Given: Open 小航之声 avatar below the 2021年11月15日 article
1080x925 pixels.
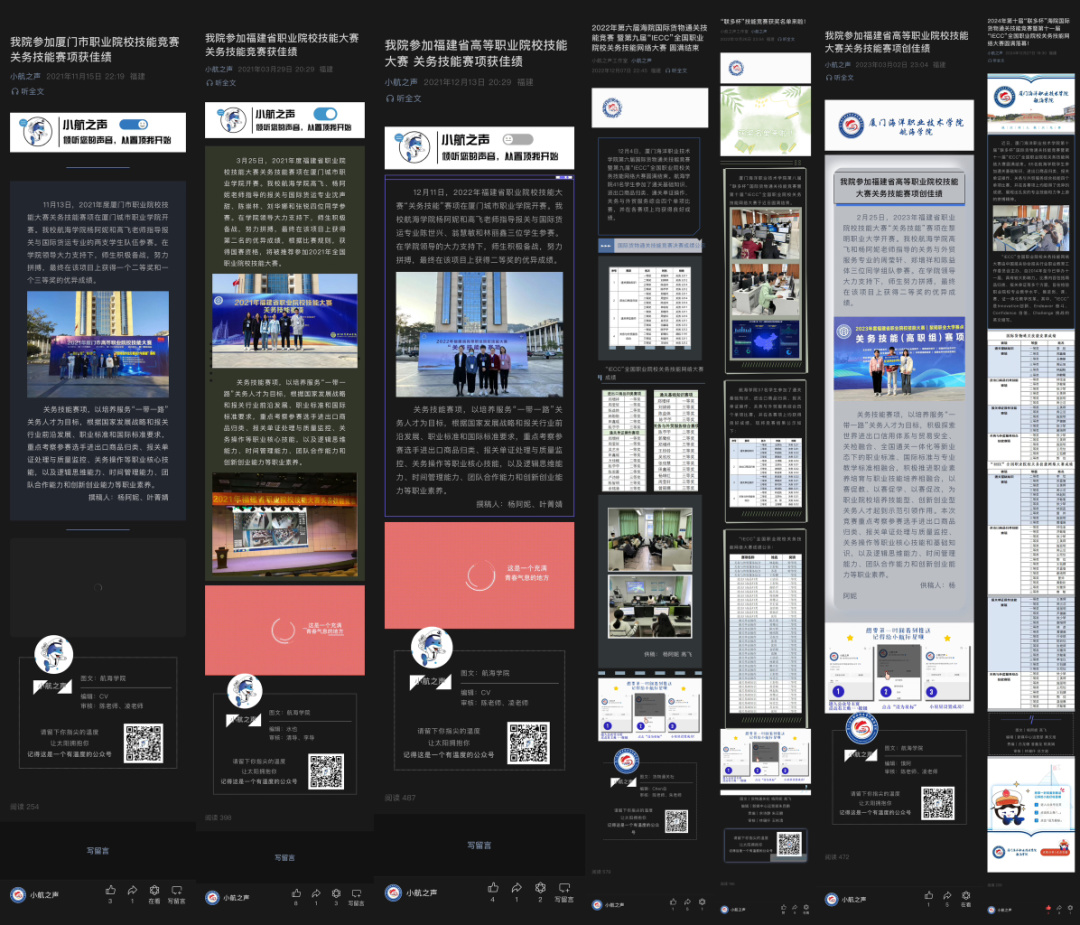Looking at the screenshot, I should pos(18,894).
